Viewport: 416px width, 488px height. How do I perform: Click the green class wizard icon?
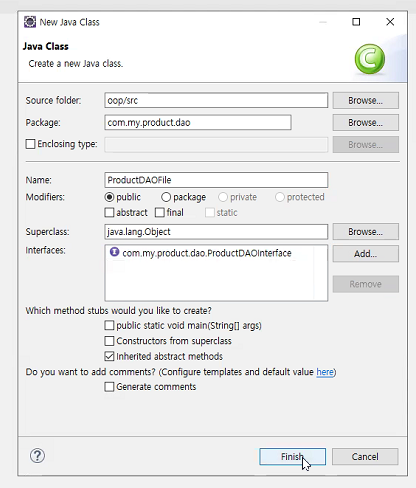point(370,59)
